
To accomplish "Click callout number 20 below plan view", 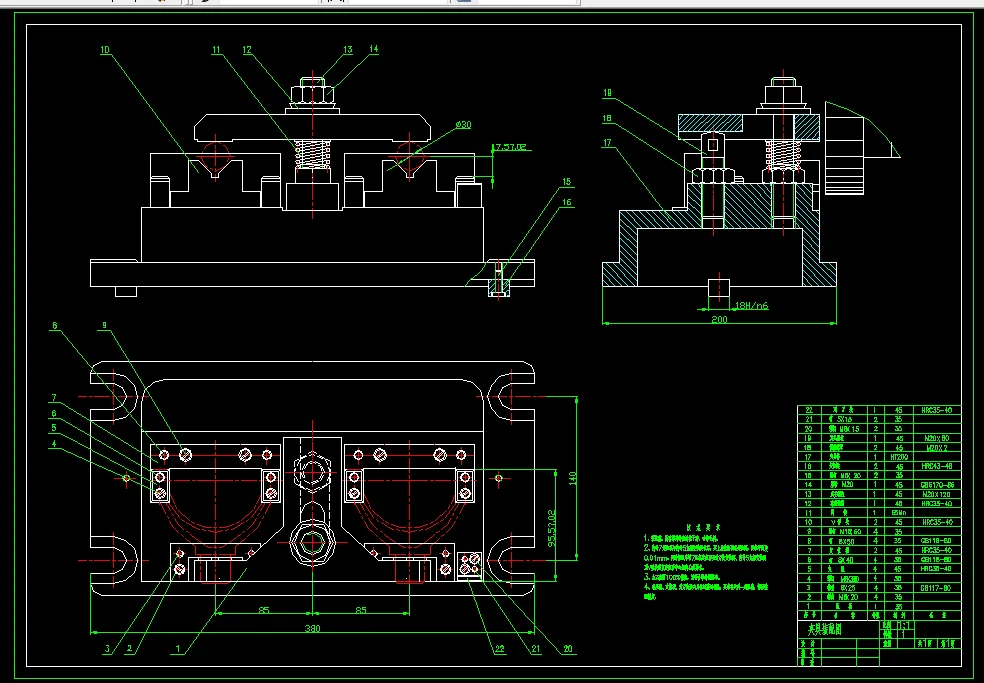I will coord(567,648).
